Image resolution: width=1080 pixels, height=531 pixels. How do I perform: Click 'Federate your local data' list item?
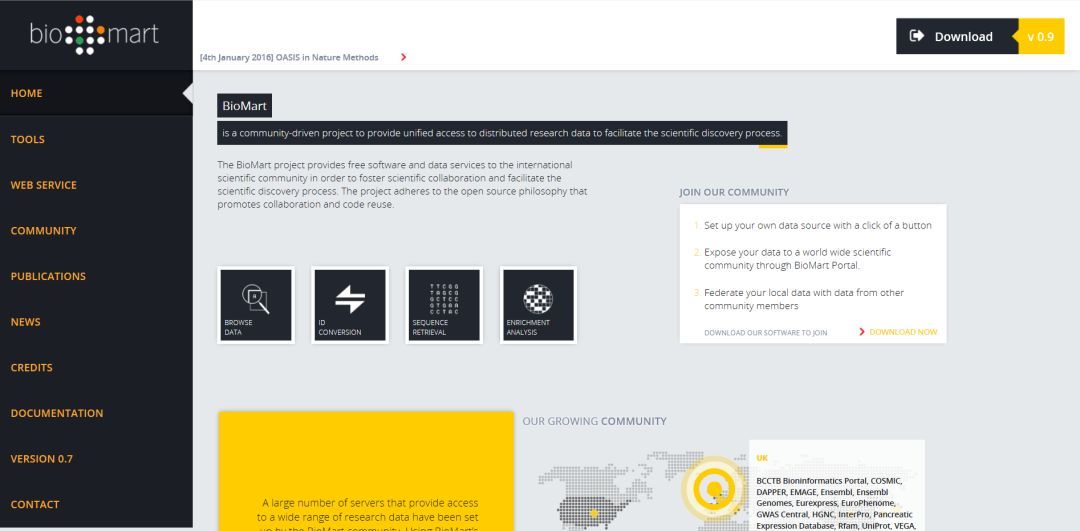[803, 299]
